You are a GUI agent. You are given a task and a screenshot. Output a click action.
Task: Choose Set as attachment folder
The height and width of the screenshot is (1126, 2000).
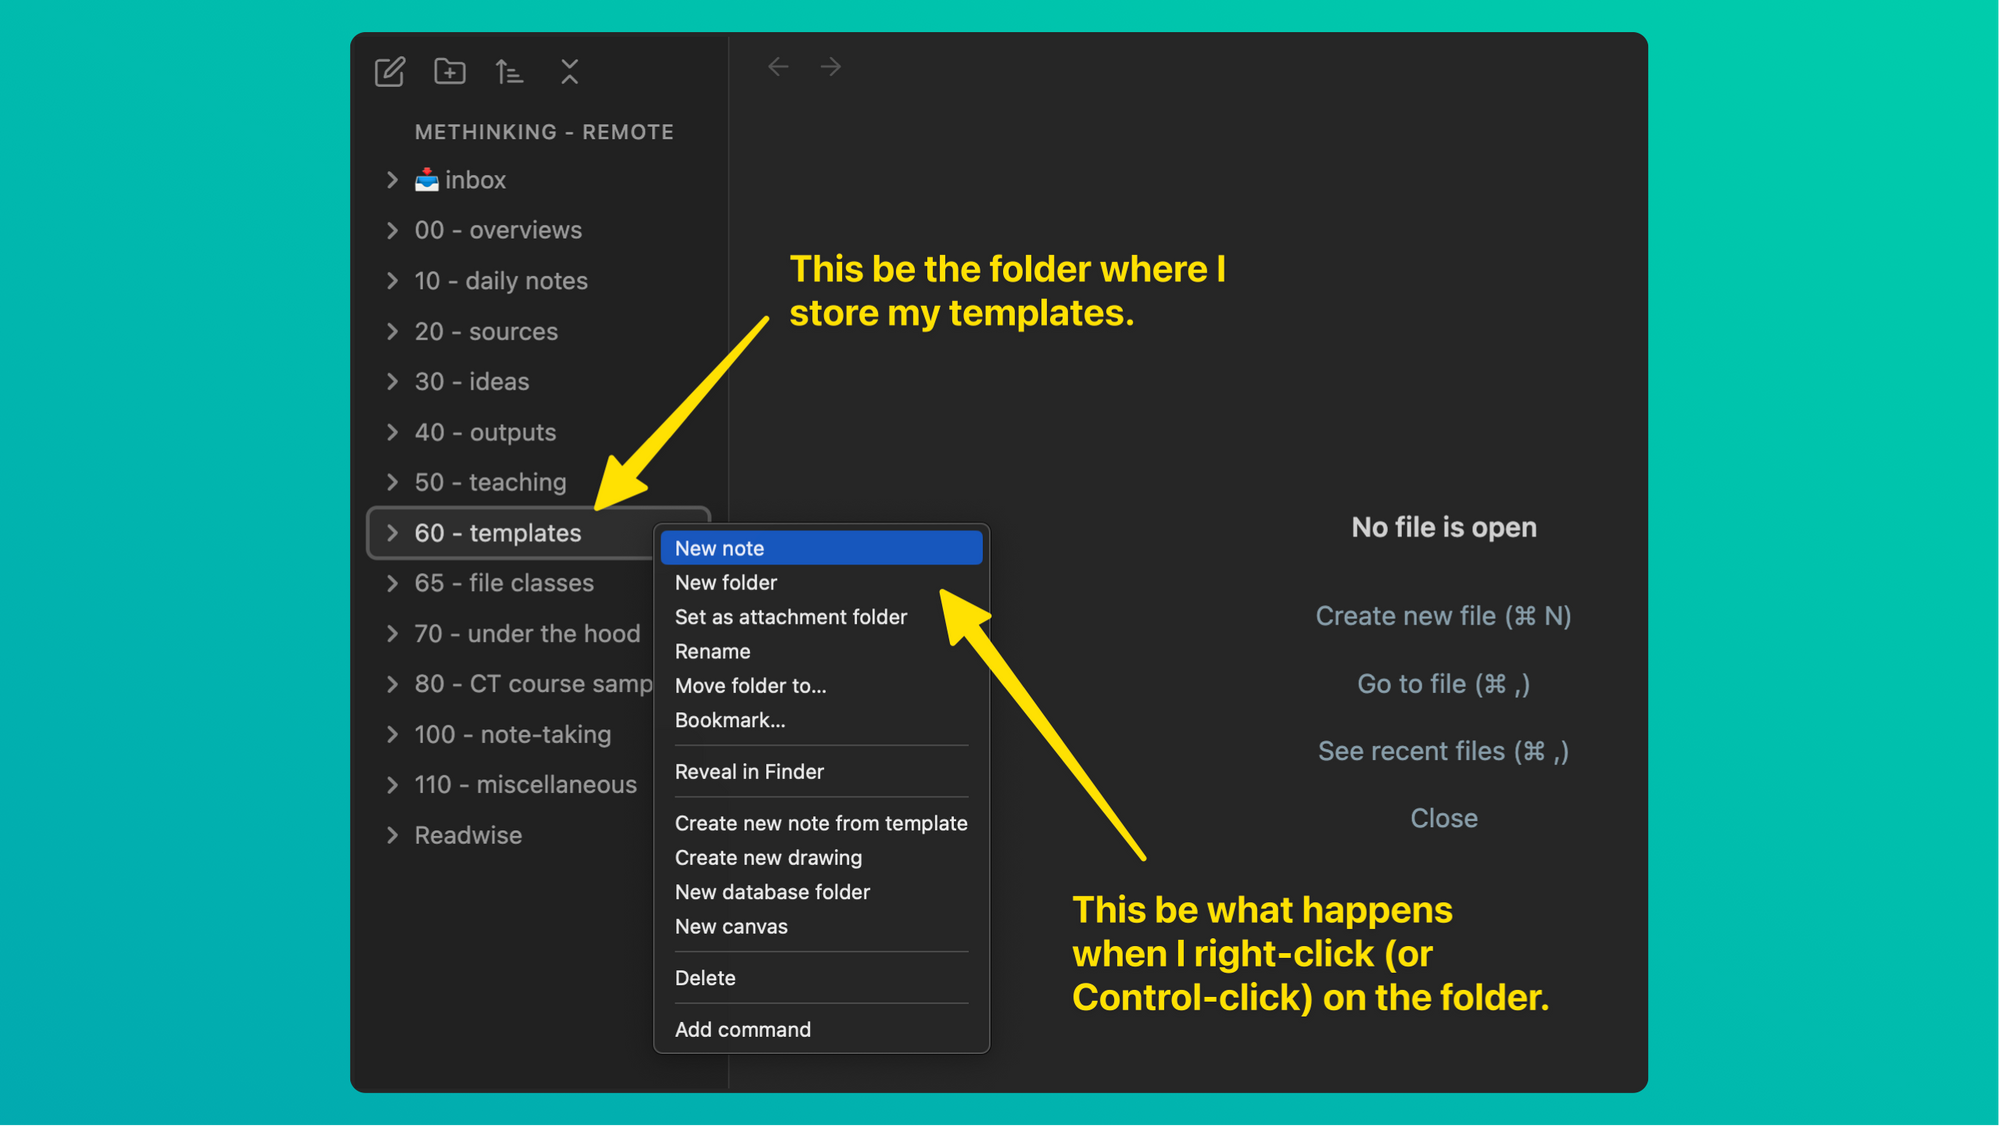click(x=790, y=617)
